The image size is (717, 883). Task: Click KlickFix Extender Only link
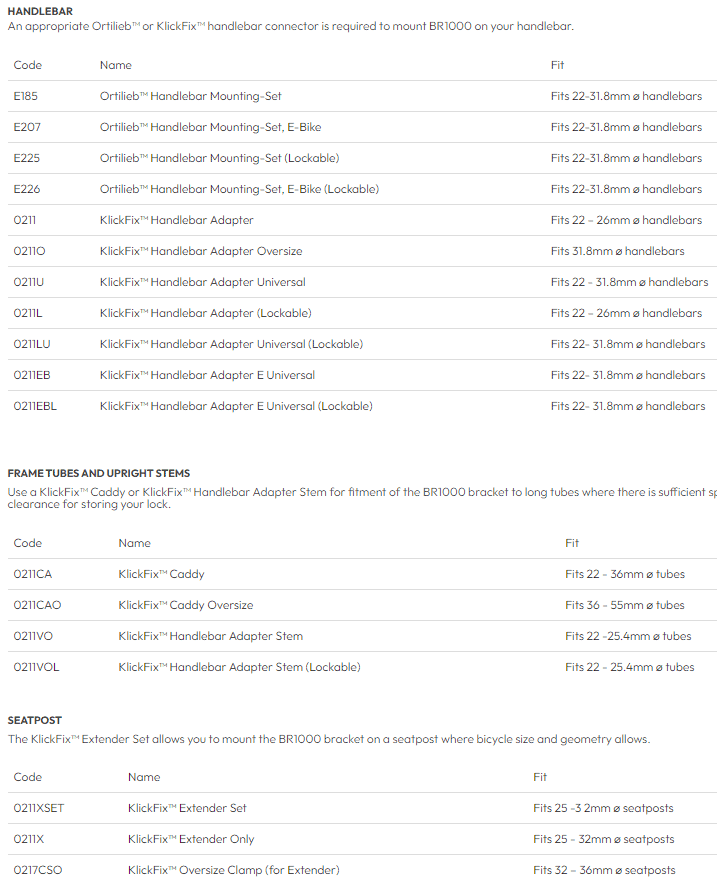tap(190, 839)
